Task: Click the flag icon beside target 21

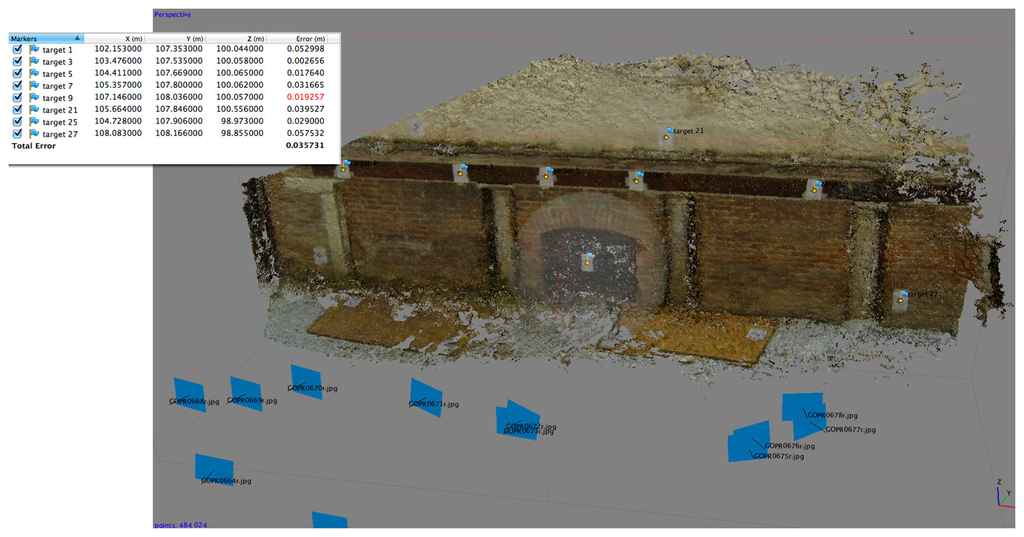Action: pyautogui.click(x=34, y=110)
